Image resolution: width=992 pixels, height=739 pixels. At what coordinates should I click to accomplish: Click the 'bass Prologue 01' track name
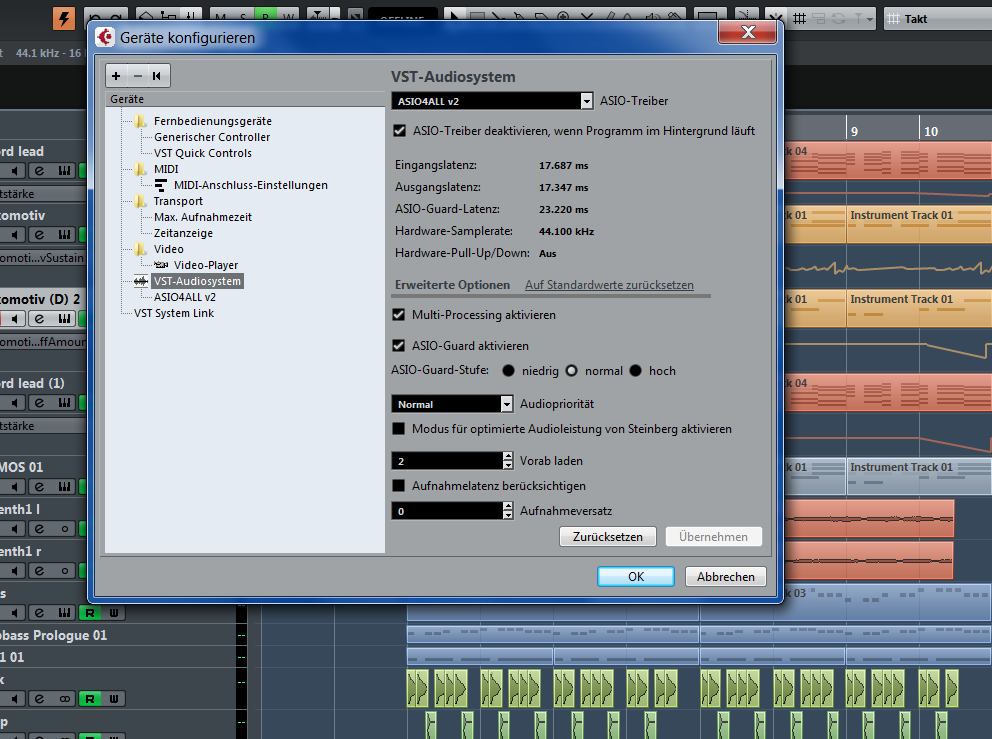[53, 635]
